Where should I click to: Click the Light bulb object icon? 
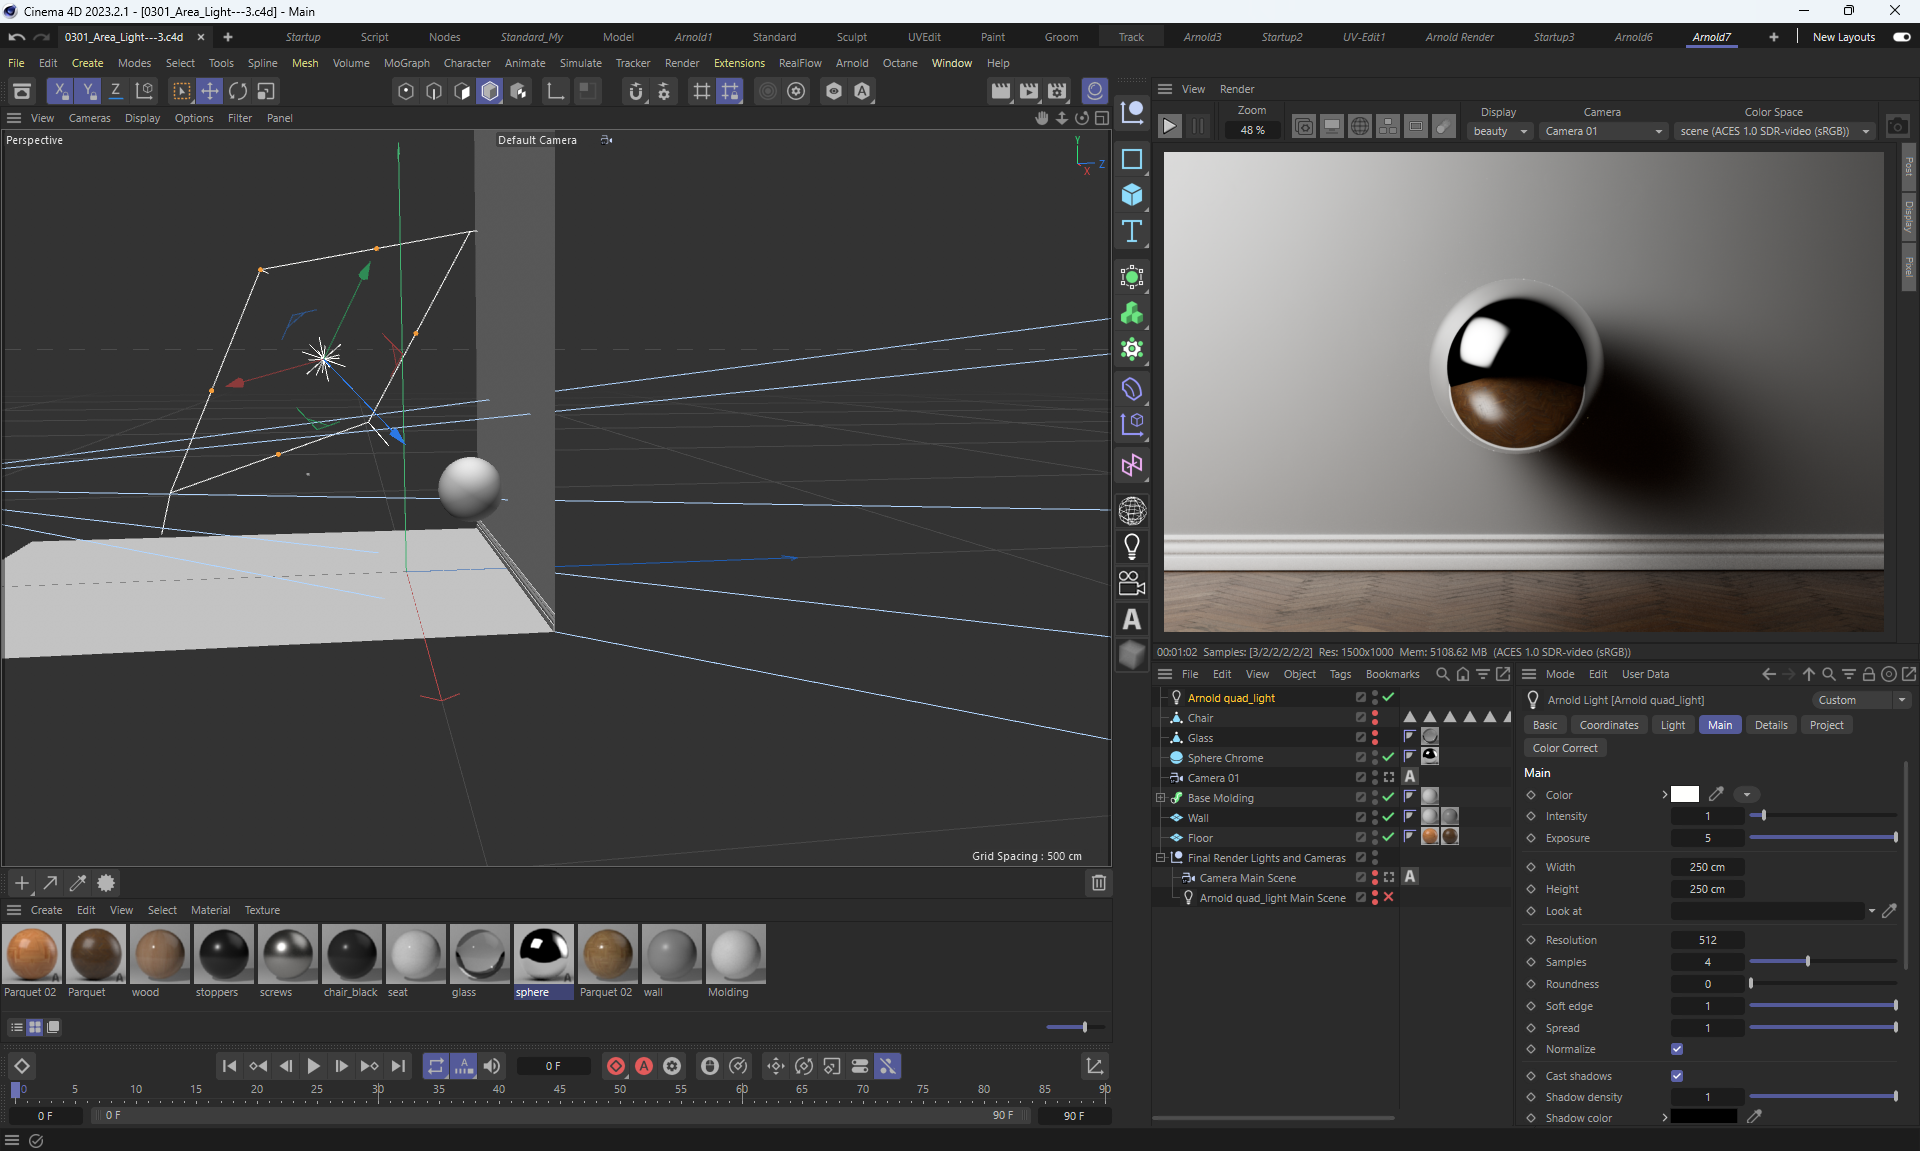pos(1132,547)
